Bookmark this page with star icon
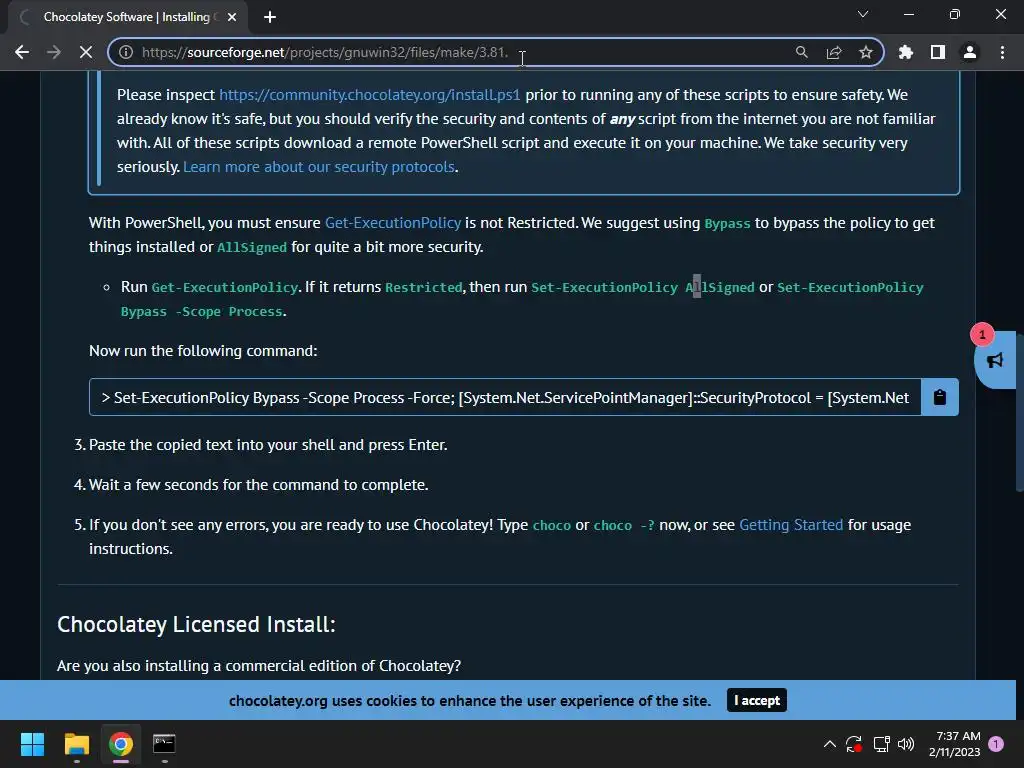Viewport: 1024px width, 768px height. [x=866, y=52]
